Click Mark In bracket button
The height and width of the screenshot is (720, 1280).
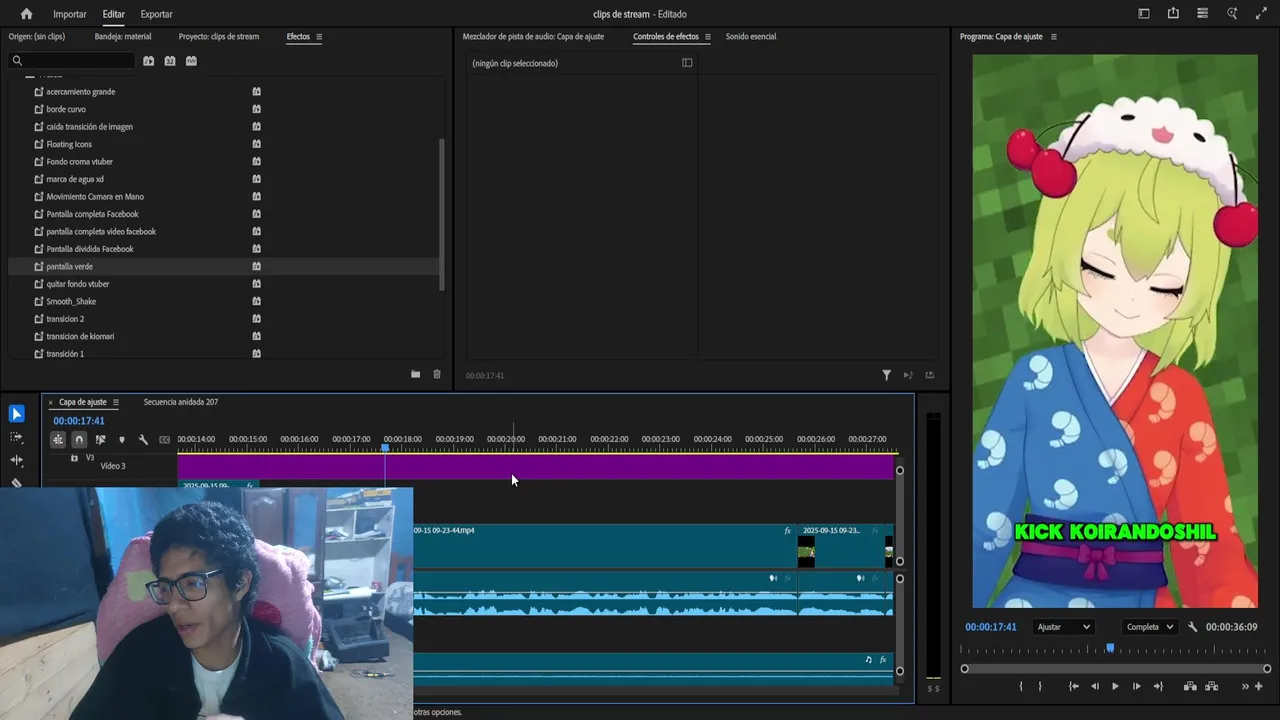pos(1020,686)
